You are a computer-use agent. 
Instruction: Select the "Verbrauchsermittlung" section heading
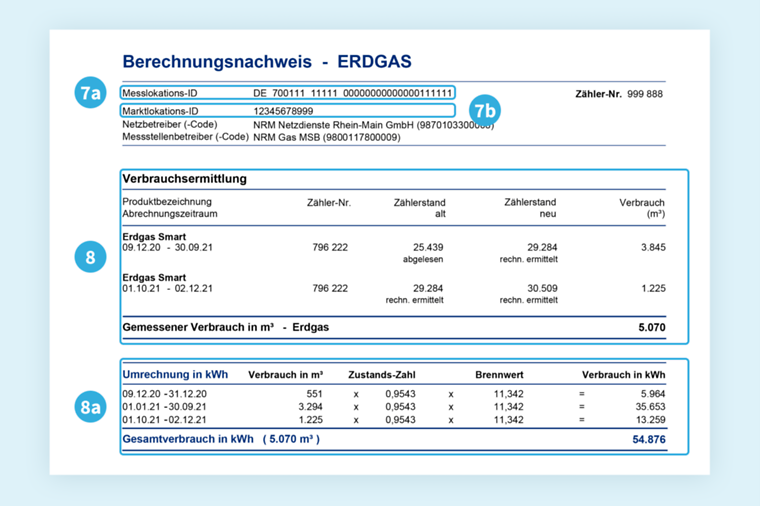pyautogui.click(x=185, y=179)
